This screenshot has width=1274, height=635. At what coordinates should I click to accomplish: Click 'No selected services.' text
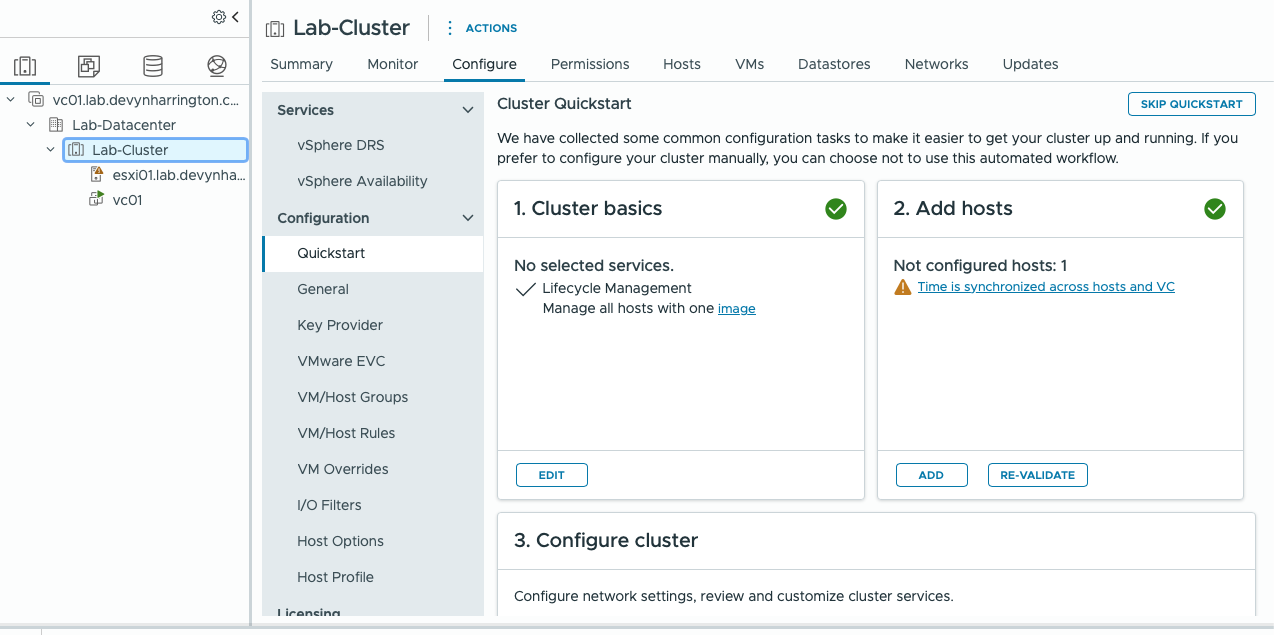point(594,265)
